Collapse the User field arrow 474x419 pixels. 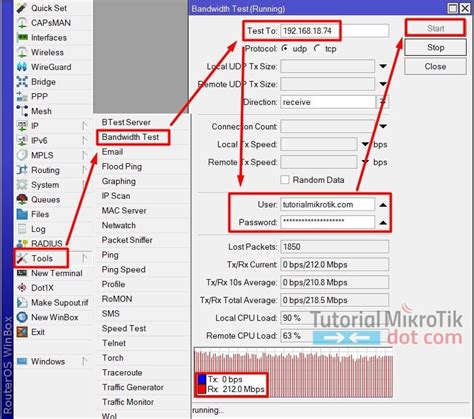click(383, 205)
